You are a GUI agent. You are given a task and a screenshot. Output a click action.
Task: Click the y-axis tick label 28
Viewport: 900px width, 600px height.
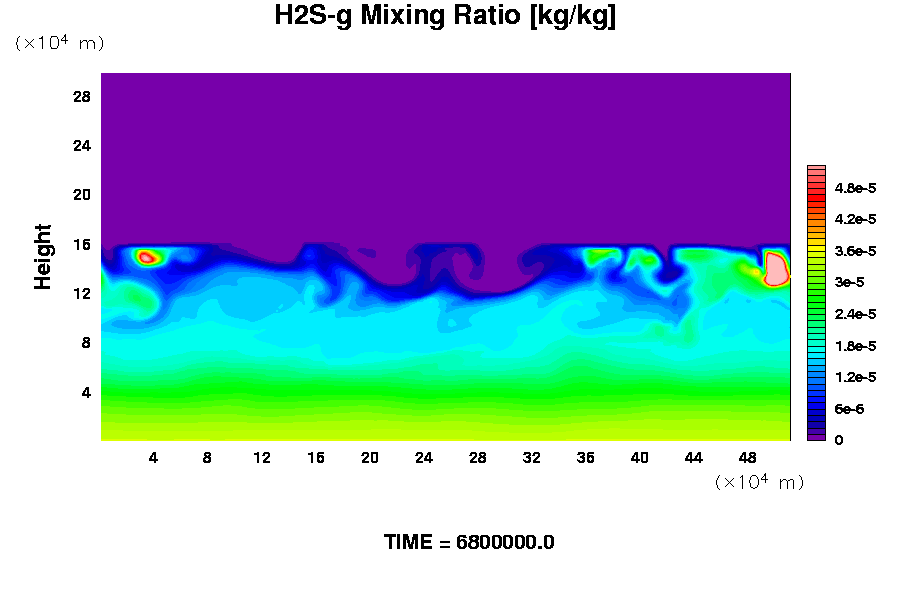(82, 97)
